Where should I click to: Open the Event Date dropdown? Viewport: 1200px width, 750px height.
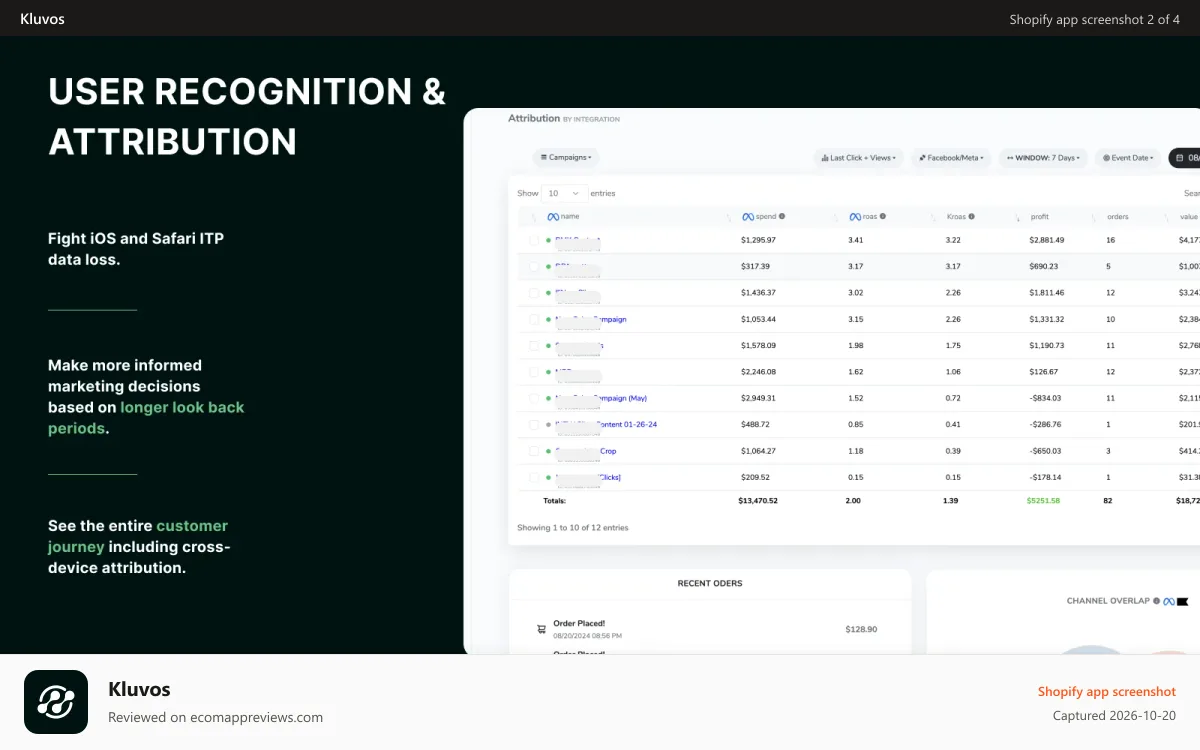pos(1128,158)
